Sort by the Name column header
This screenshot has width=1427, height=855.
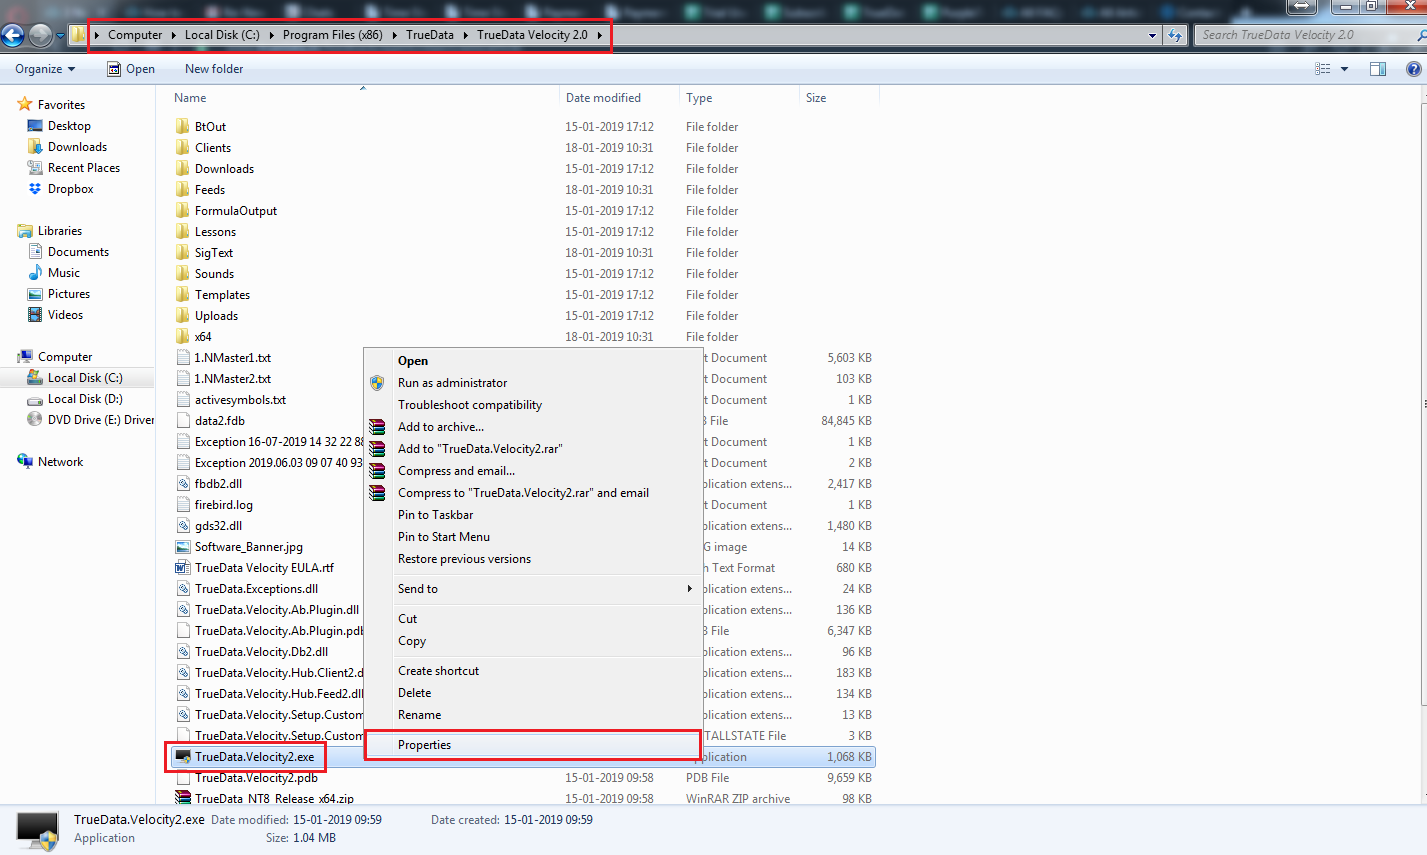tap(190, 98)
